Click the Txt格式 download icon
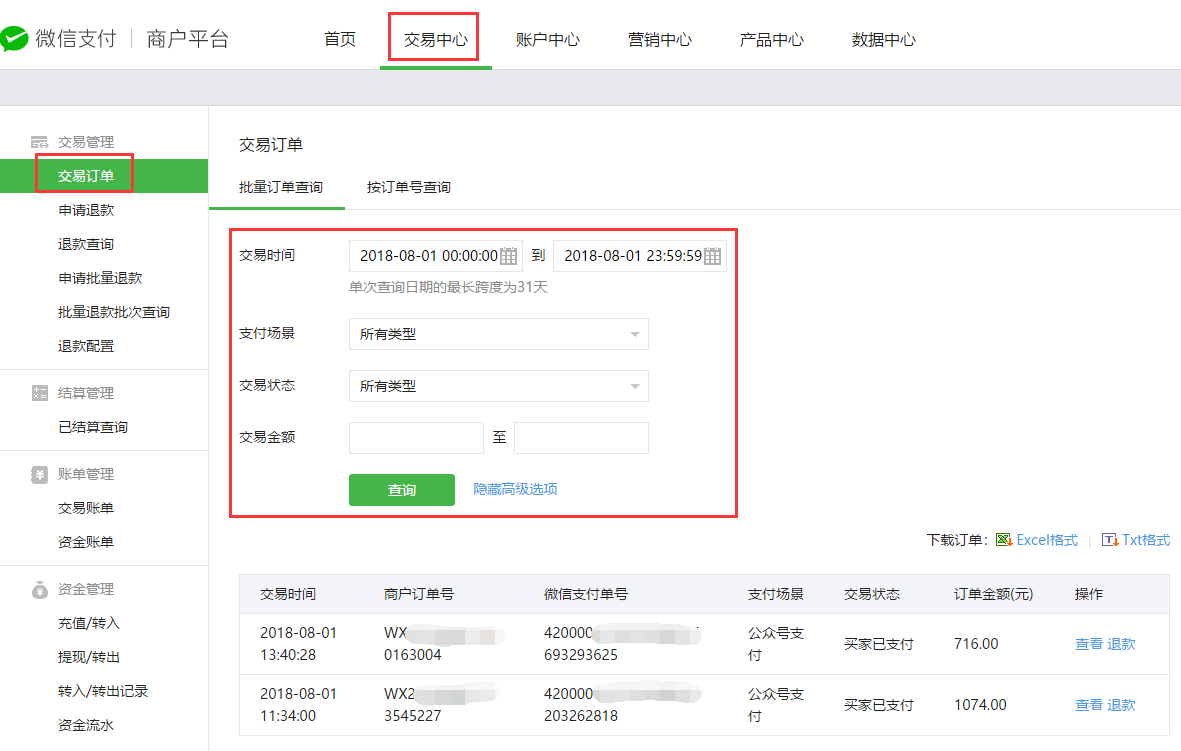1181x751 pixels. tap(1109, 540)
